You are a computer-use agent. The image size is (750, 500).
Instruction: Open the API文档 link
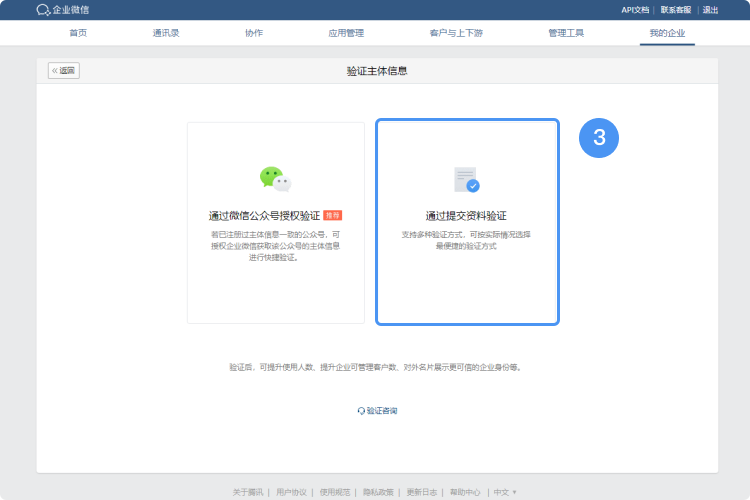click(x=635, y=10)
